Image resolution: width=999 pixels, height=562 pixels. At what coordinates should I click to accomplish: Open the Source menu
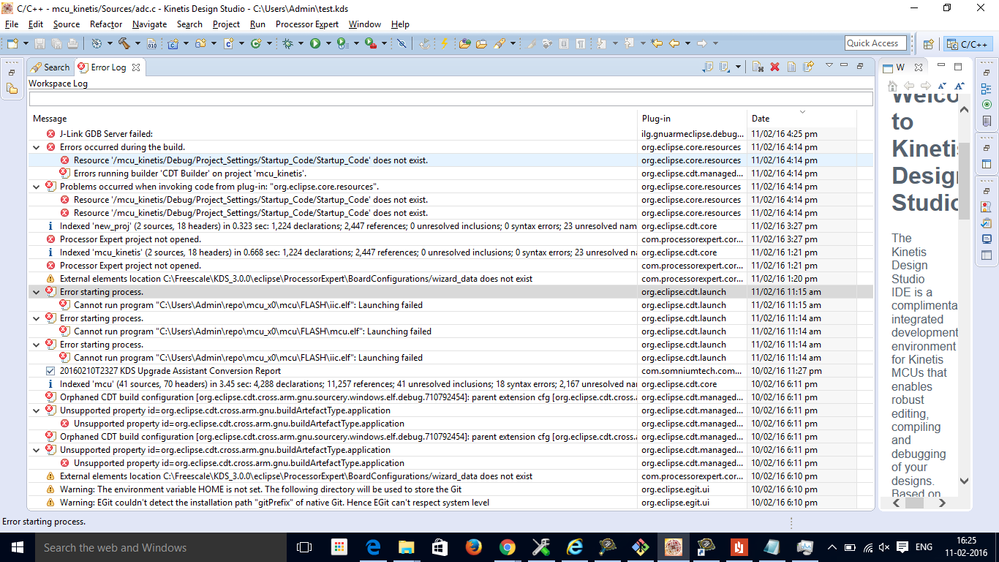pos(66,24)
